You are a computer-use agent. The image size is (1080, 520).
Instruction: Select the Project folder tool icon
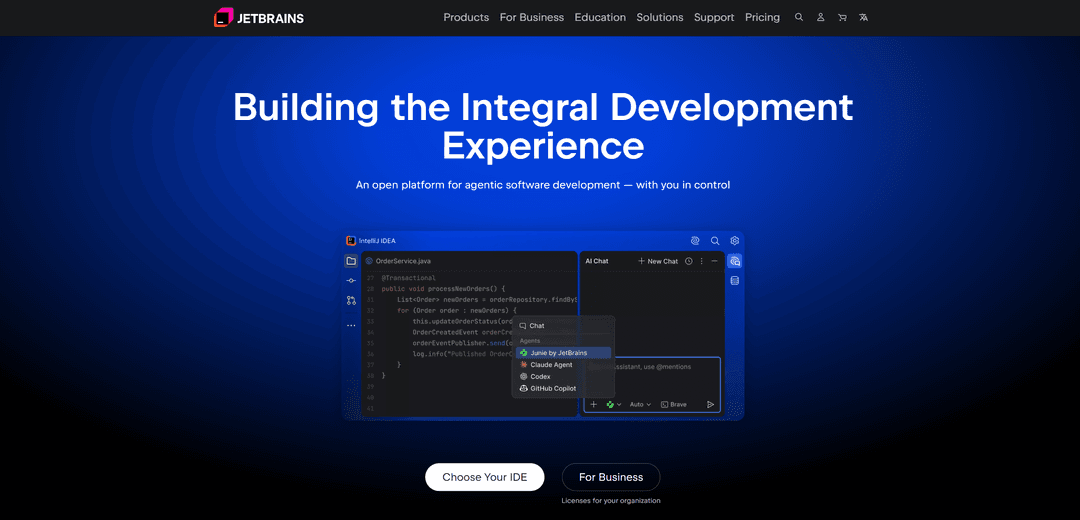click(351, 261)
